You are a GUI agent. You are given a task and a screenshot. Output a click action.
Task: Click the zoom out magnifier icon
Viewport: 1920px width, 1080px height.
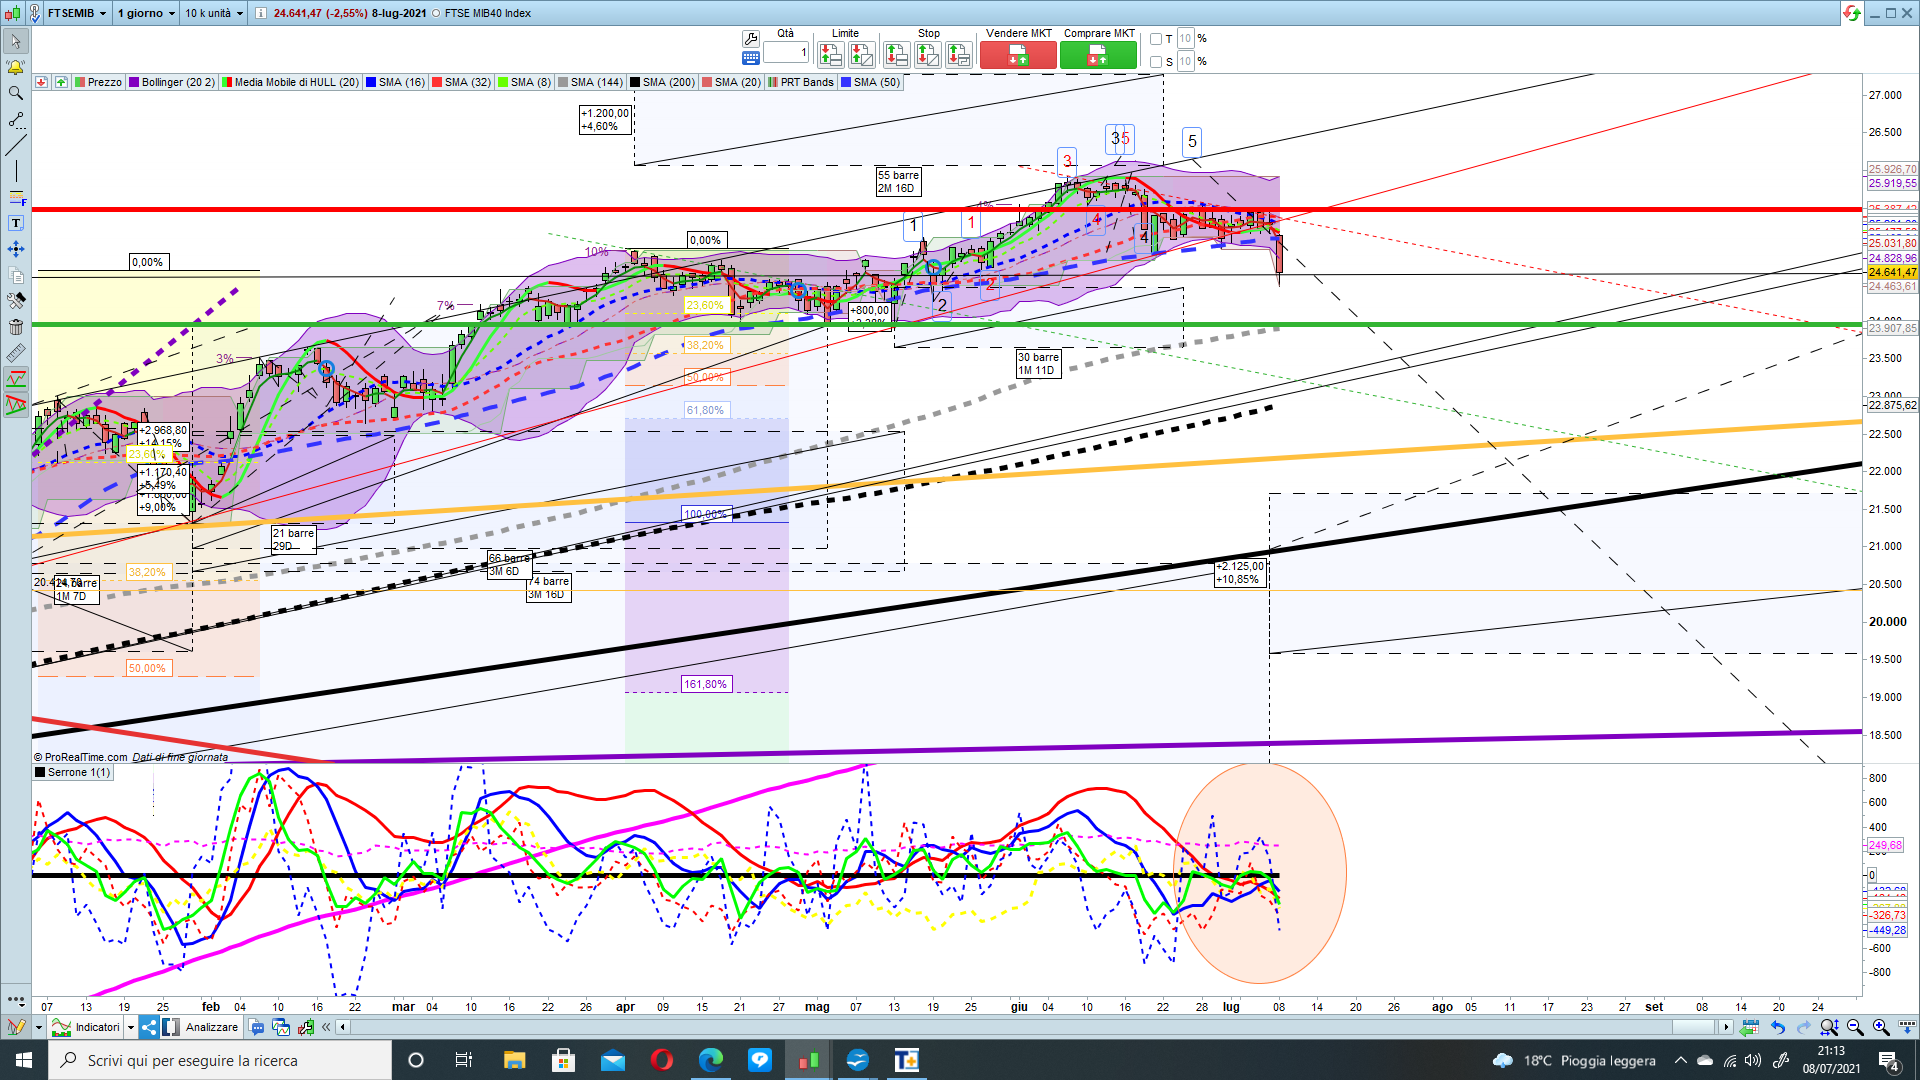pos(1855,1027)
